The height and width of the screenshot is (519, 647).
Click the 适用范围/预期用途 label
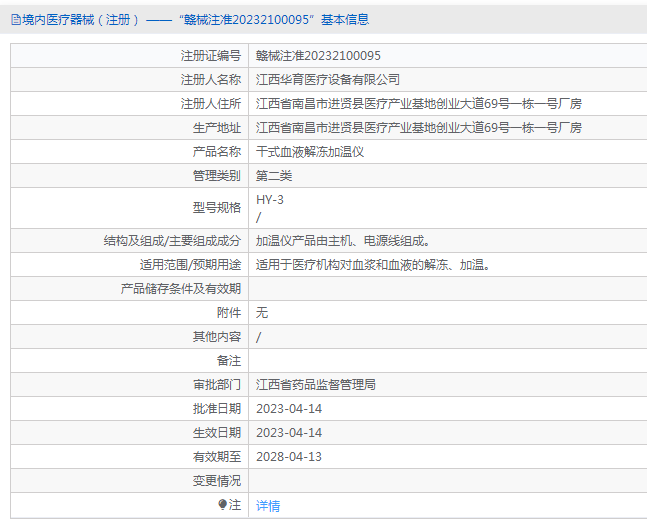pos(190,264)
